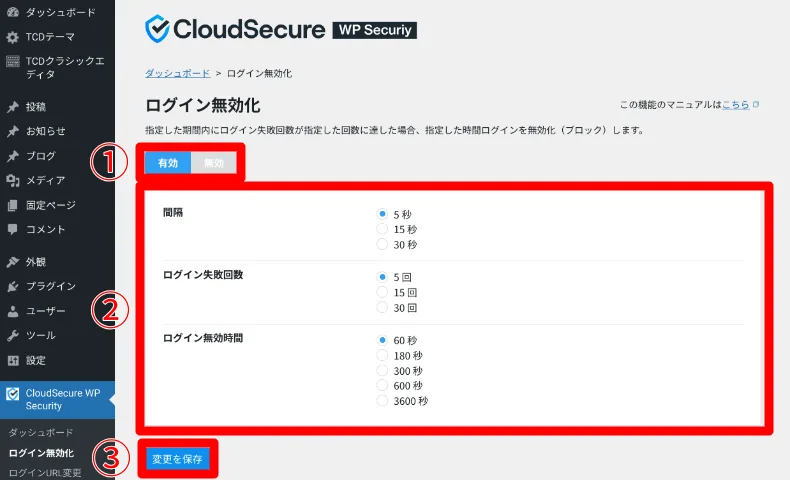The width and height of the screenshot is (790, 480).
Task: Select 5 回 login failure count
Action: point(382,277)
